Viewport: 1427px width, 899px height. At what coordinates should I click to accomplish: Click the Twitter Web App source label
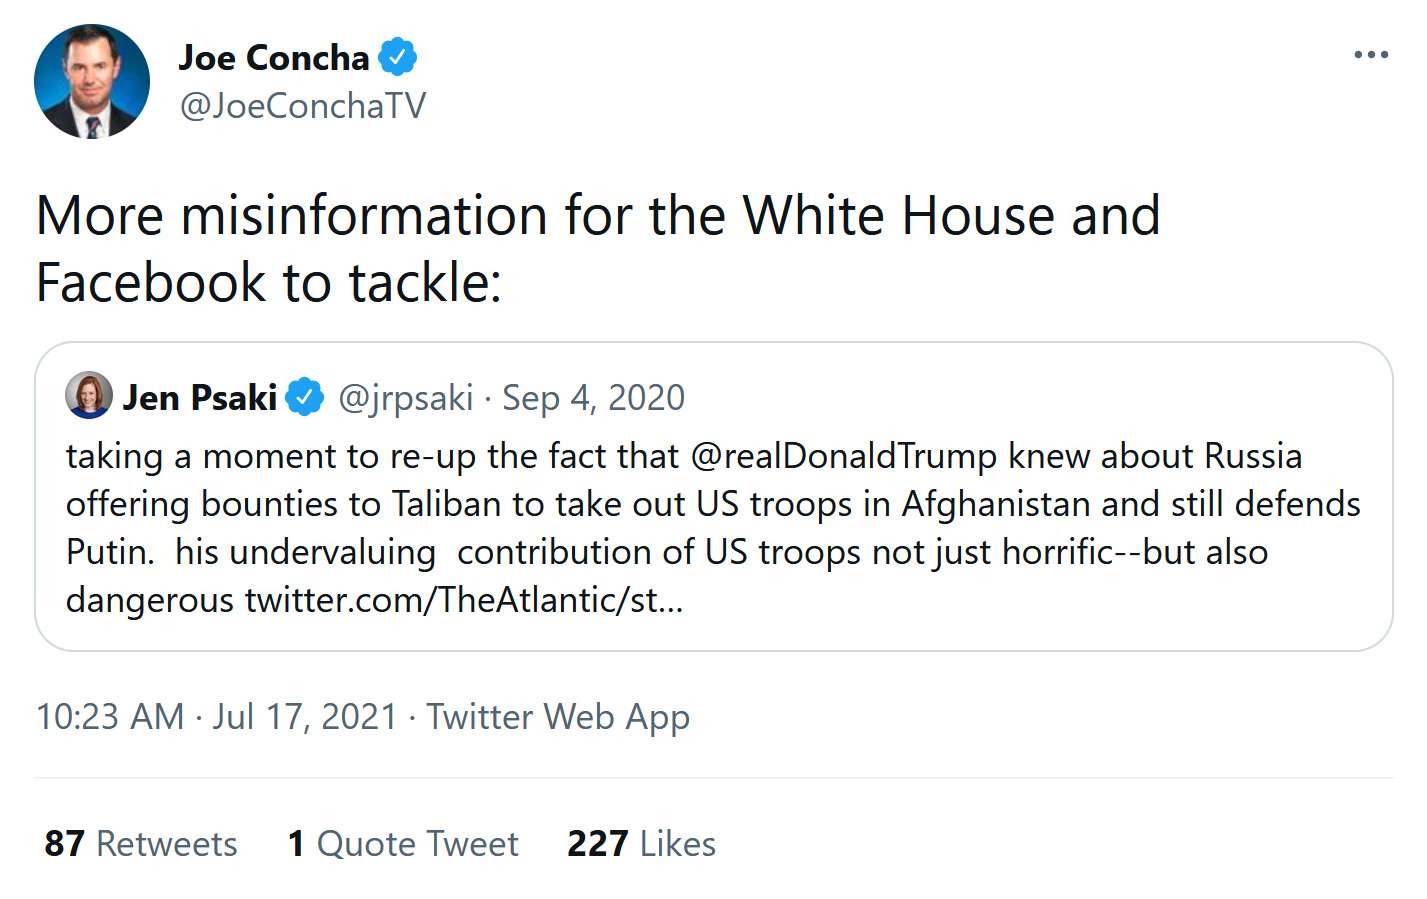click(558, 716)
